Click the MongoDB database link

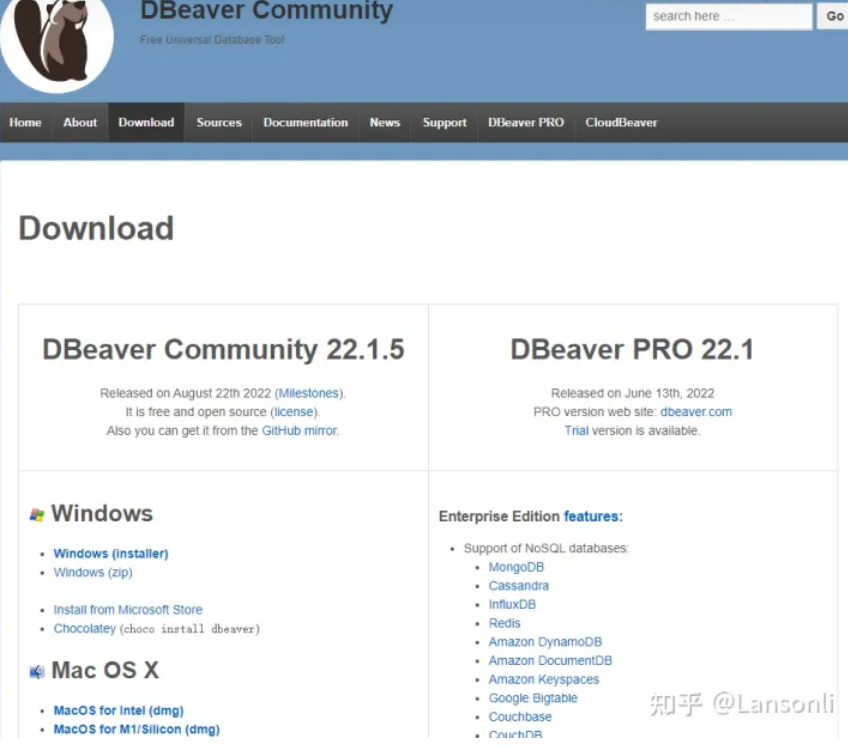pos(516,566)
